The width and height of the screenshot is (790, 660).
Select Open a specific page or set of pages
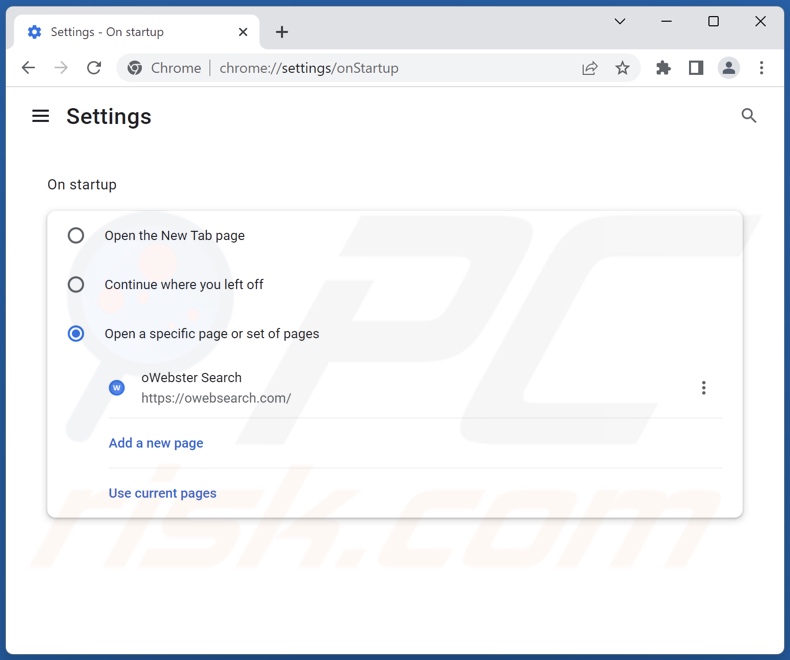point(76,334)
